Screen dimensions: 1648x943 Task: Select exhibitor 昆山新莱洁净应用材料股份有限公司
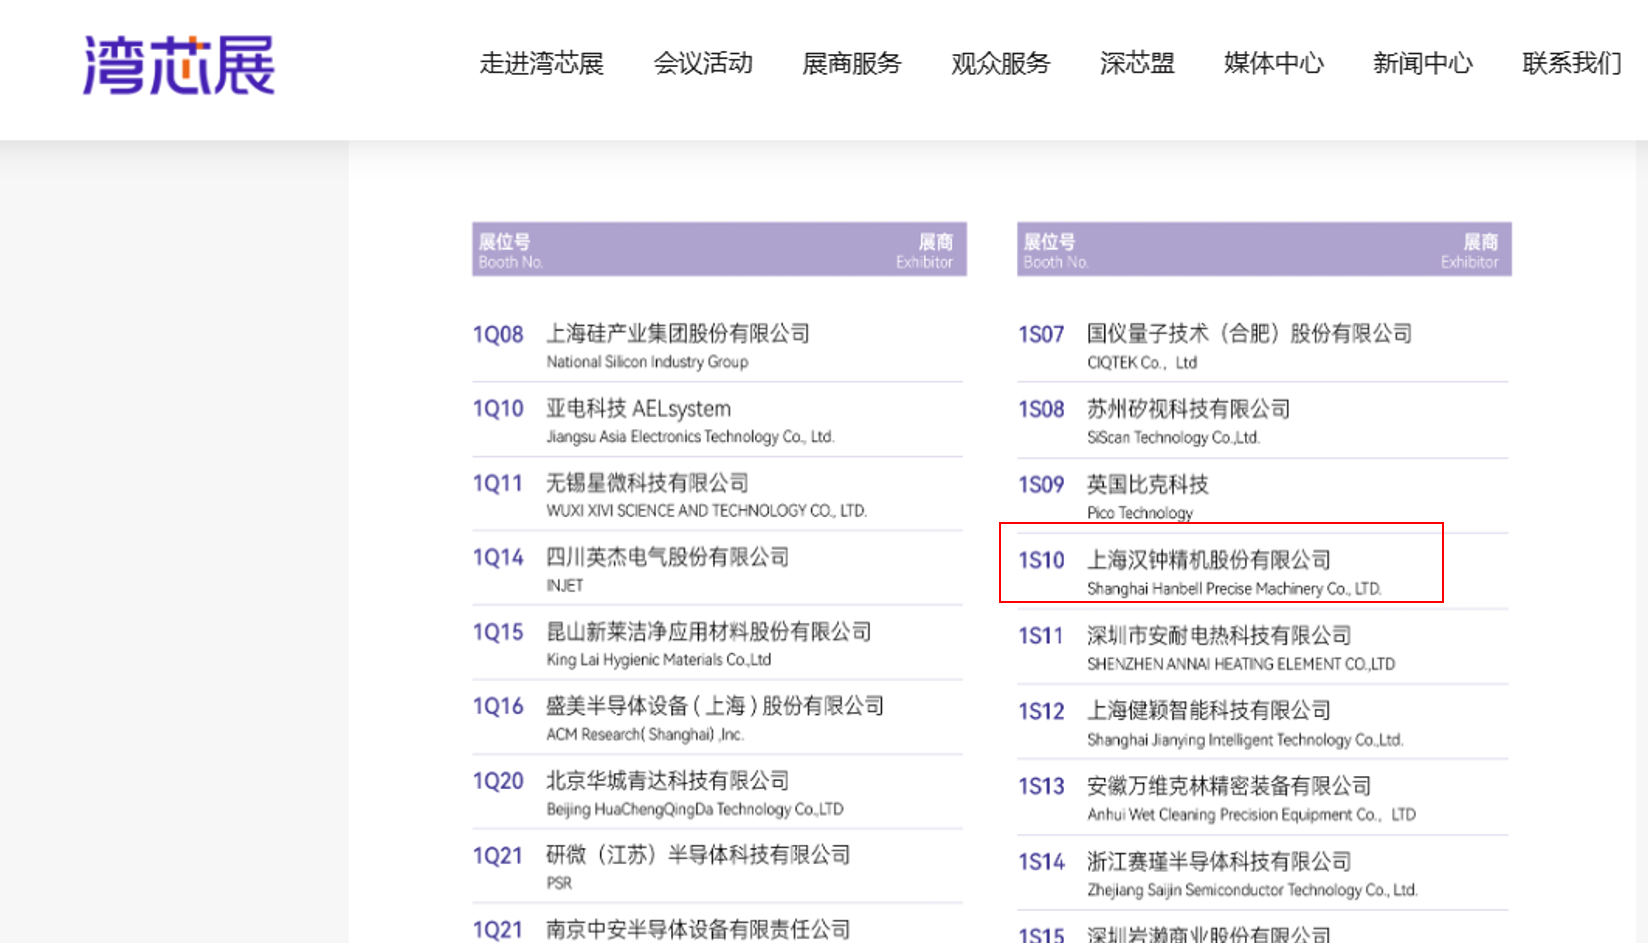coord(708,632)
